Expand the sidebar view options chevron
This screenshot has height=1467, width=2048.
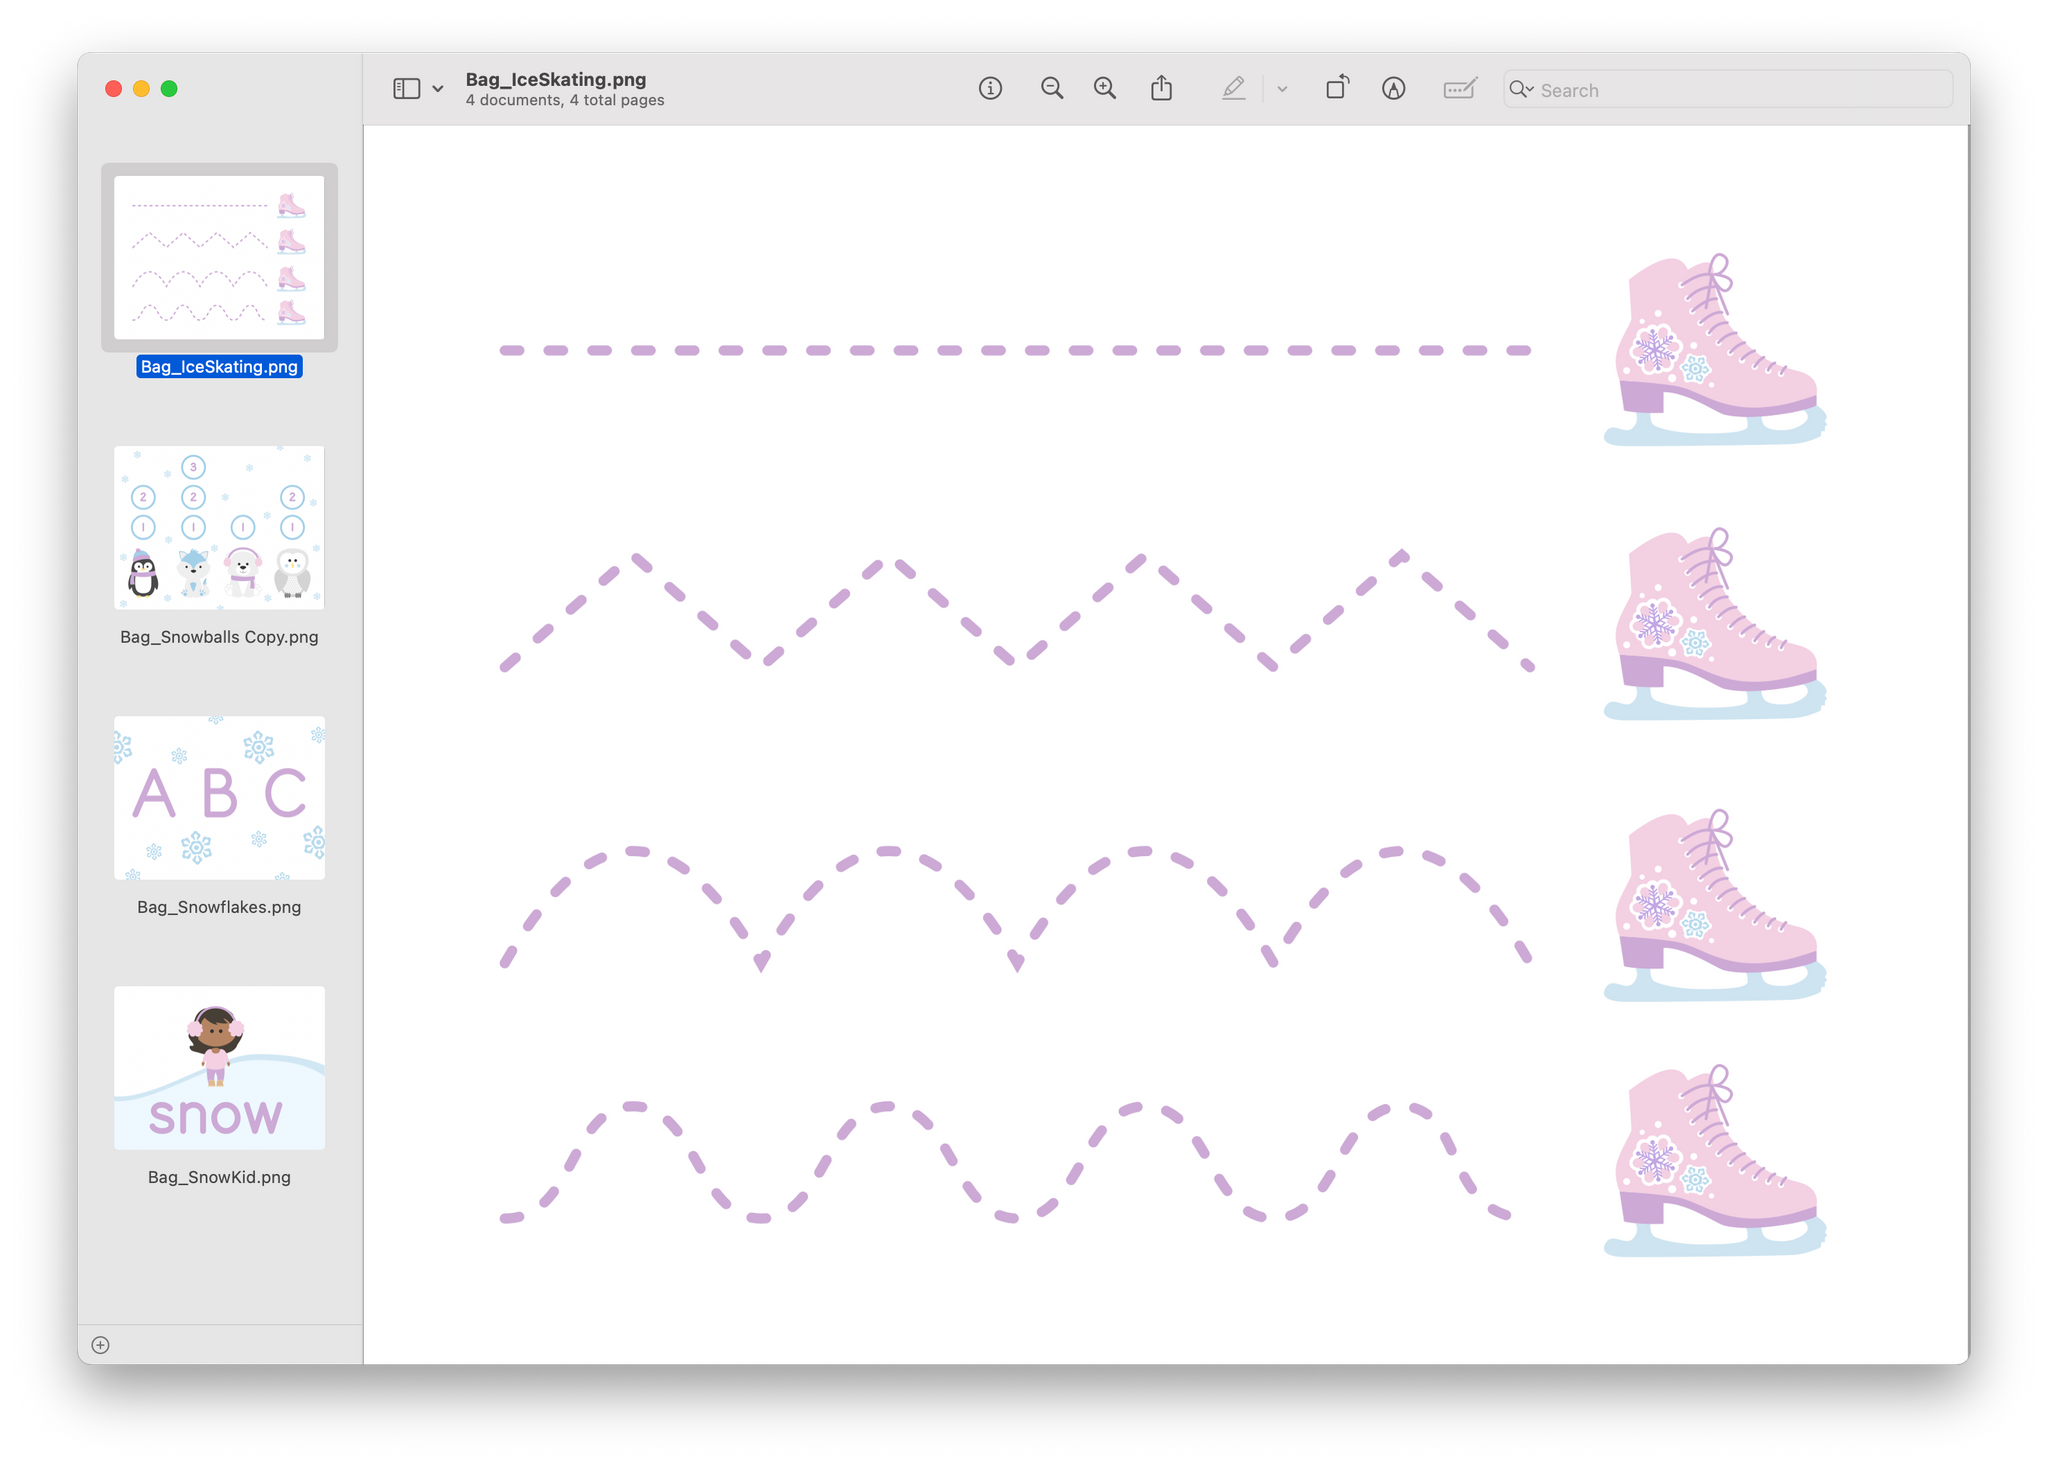(x=438, y=89)
